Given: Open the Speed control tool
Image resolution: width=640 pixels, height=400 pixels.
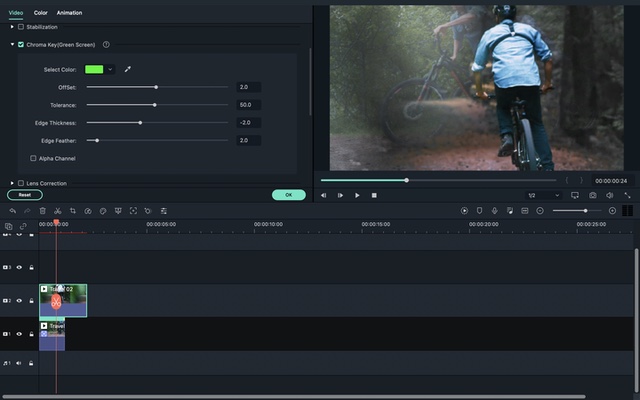Looking at the screenshot, I should pos(88,211).
